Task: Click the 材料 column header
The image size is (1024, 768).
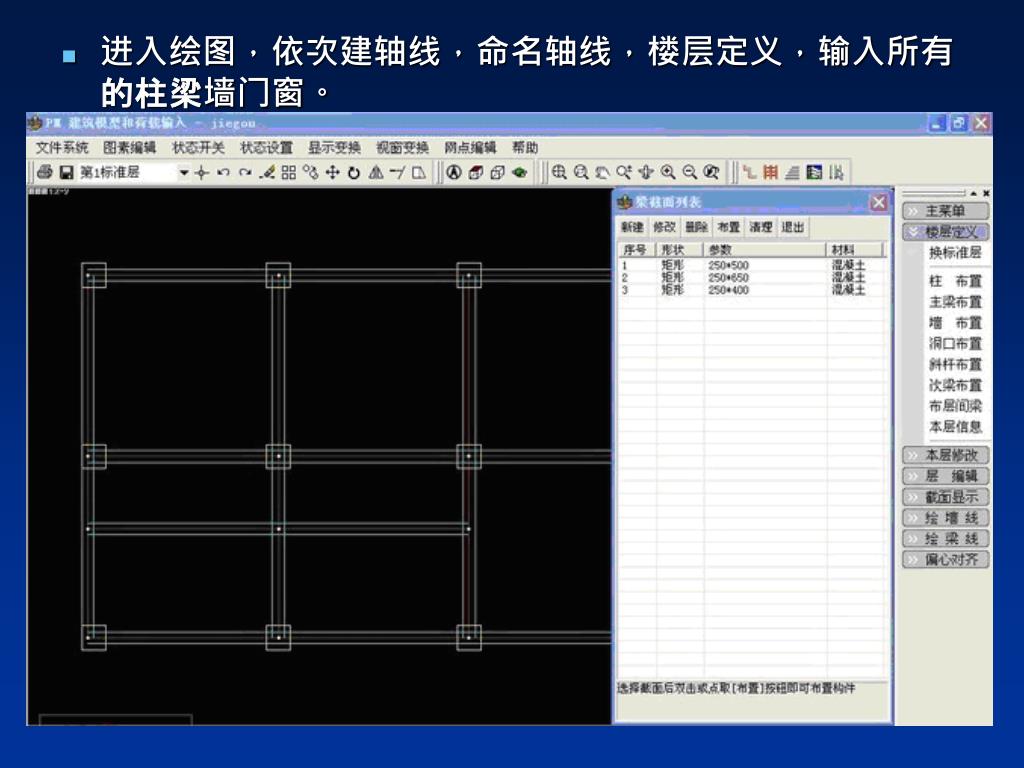Action: pos(854,250)
